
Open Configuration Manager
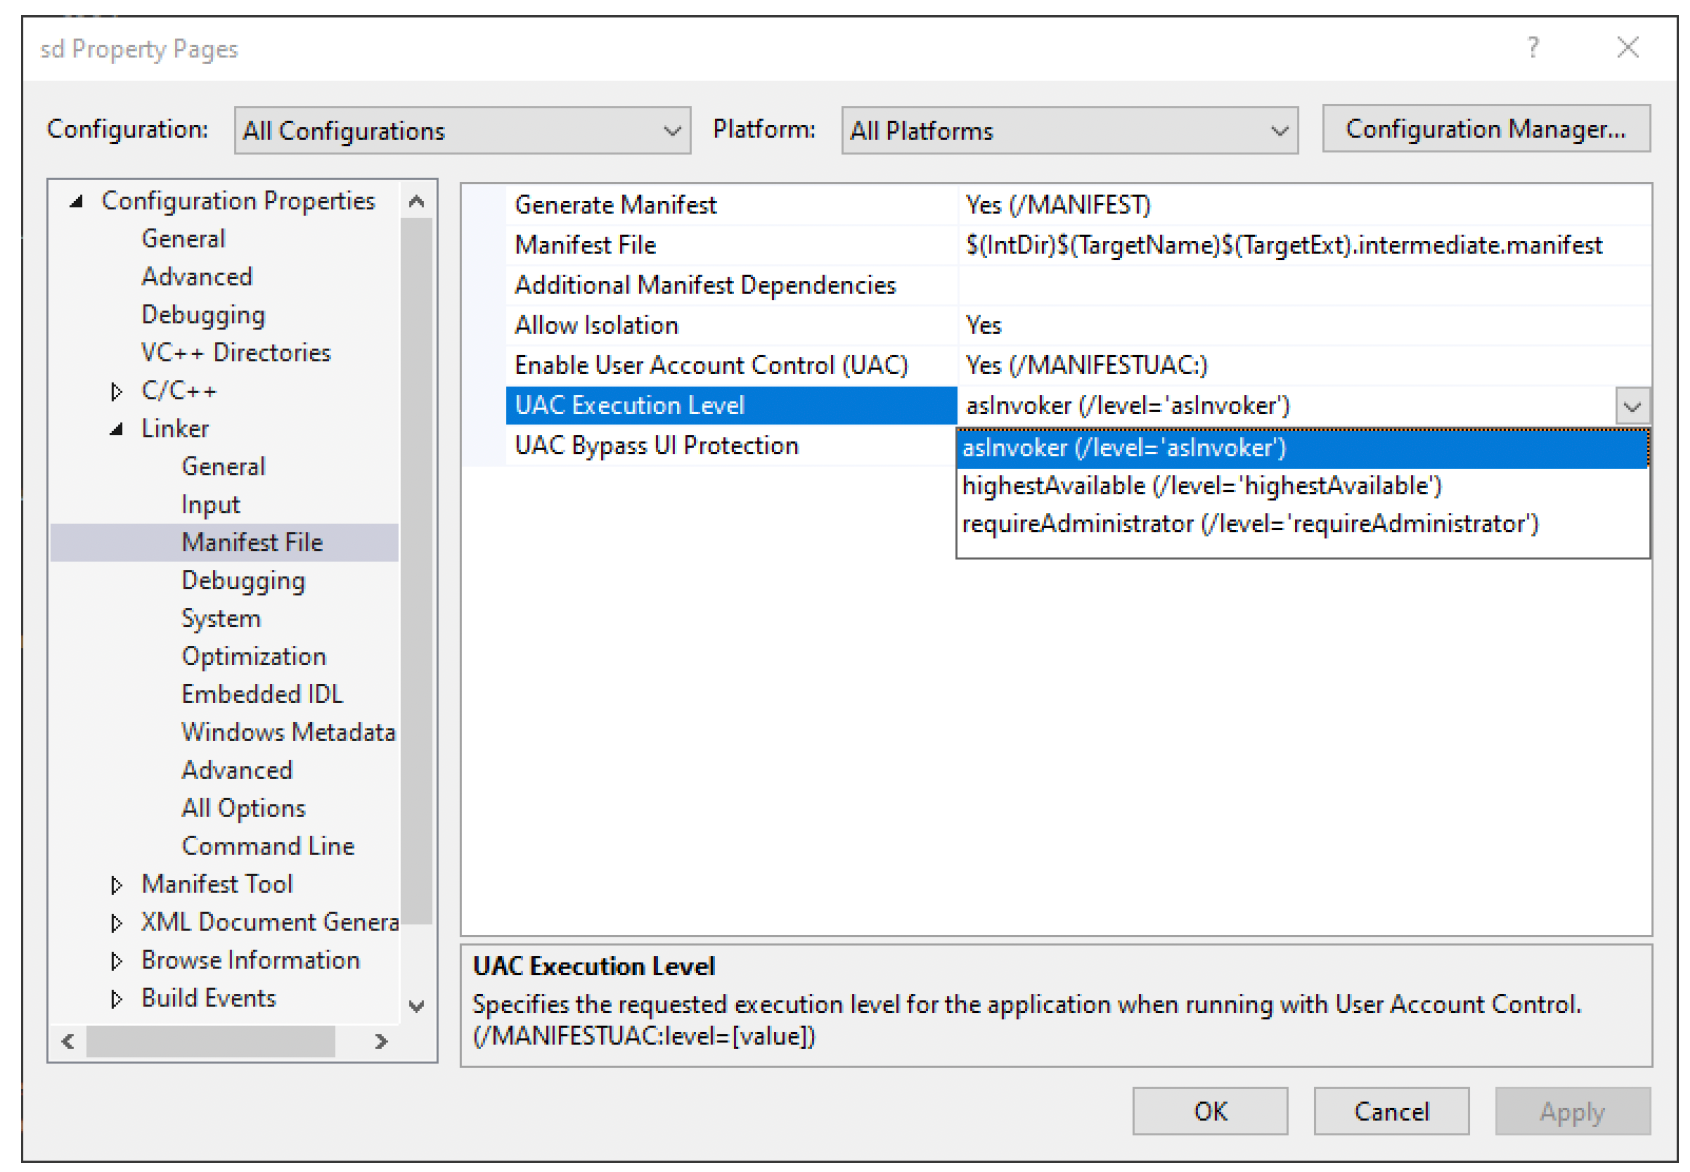coord(1485,129)
